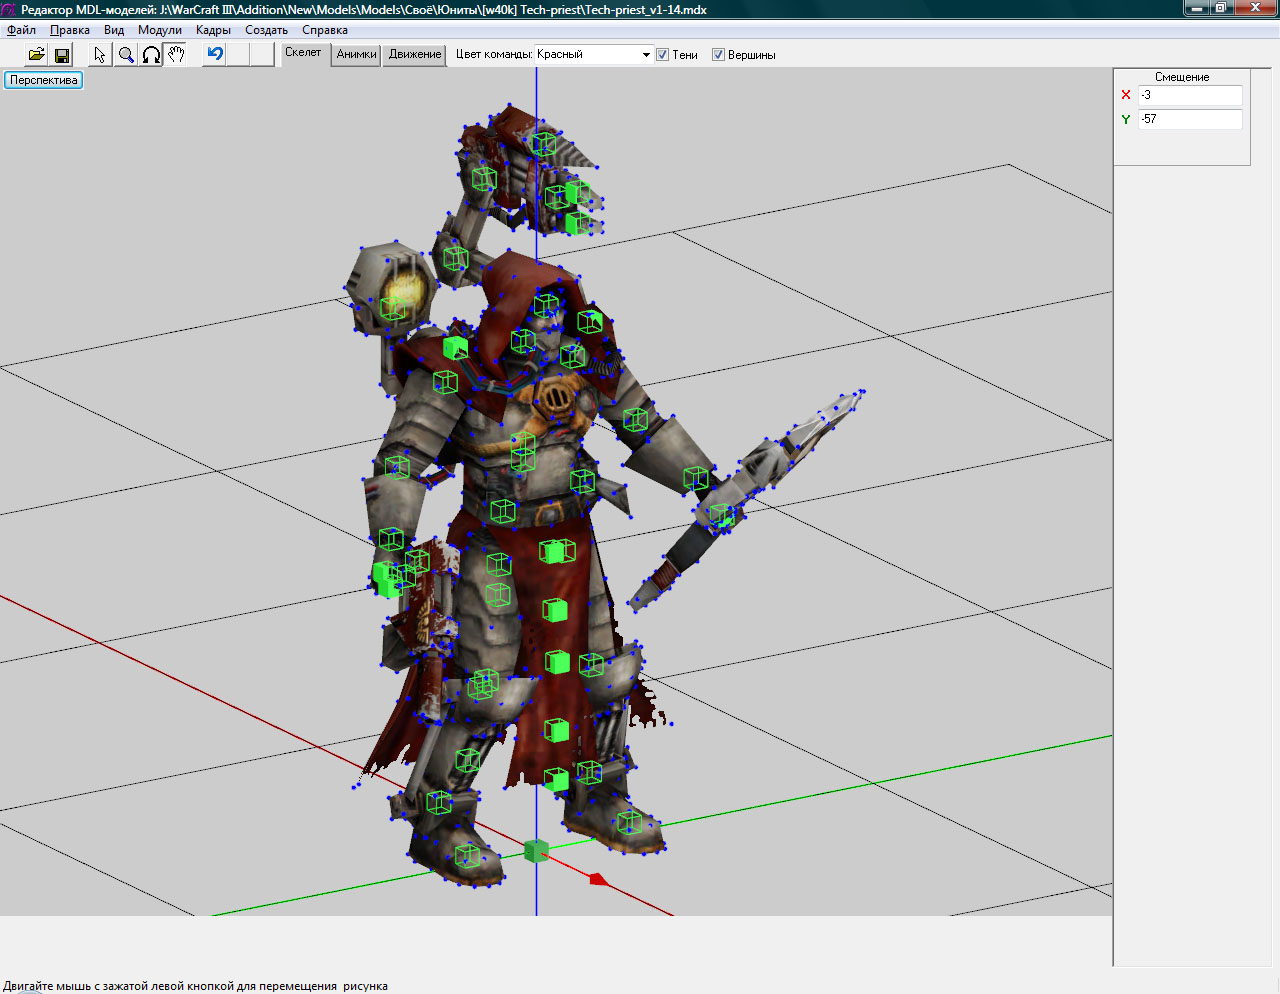Toggle the Вершины checkbox
This screenshot has height=994, width=1280.
tap(718, 55)
